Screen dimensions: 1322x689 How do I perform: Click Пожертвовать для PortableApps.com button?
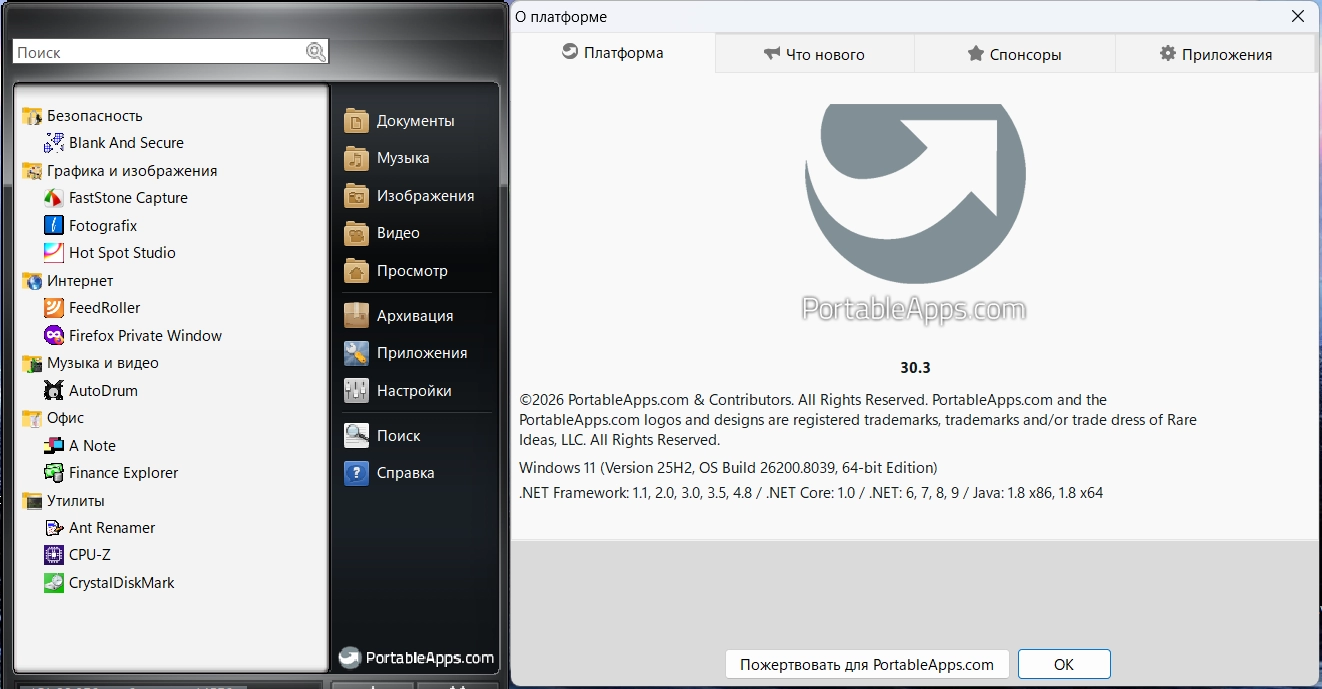point(867,664)
